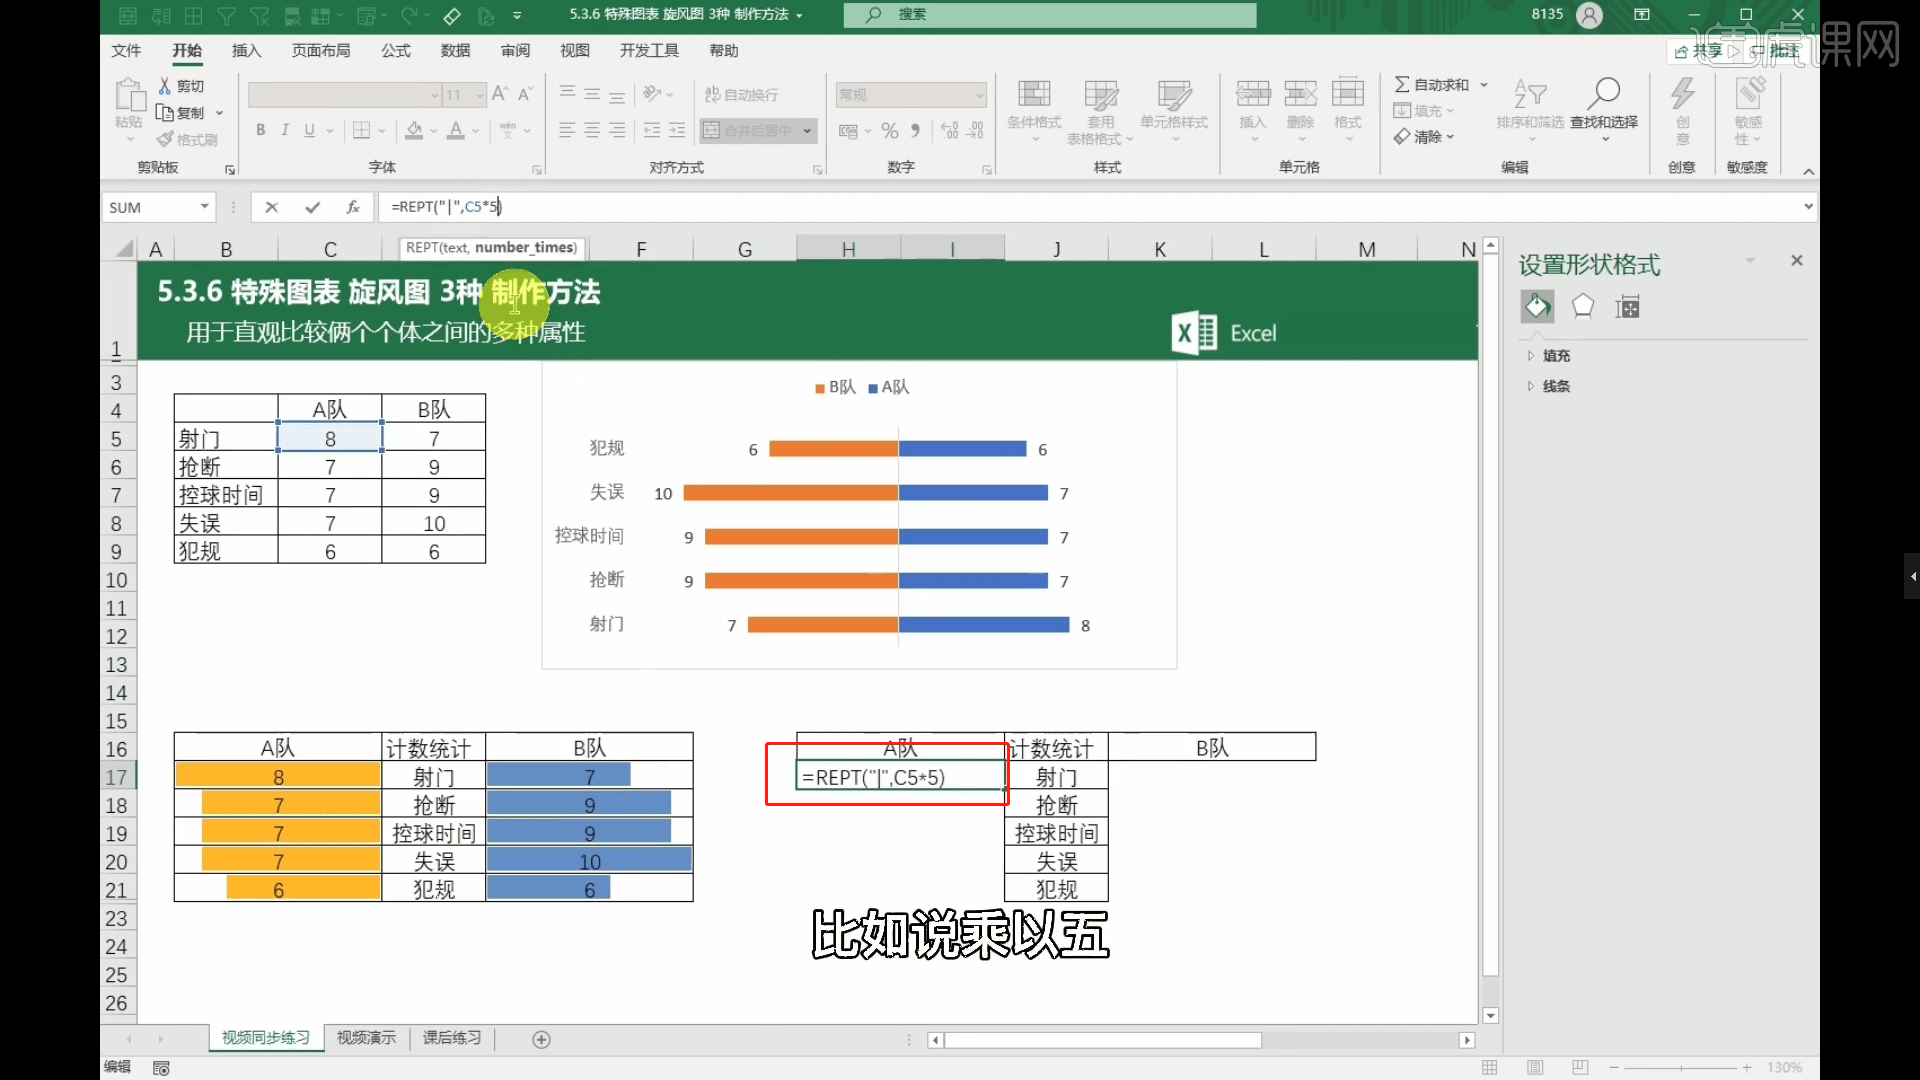This screenshot has height=1080, width=1920.
Task: Click inside the formula bar text
Action: (x=447, y=207)
